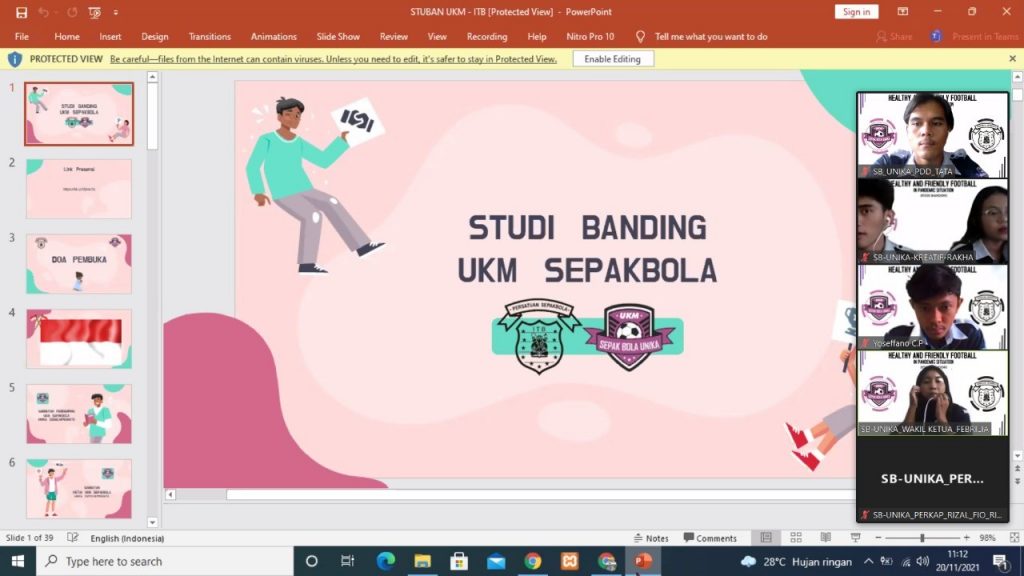
Task: Open the Windows Start menu
Action: 18,561
